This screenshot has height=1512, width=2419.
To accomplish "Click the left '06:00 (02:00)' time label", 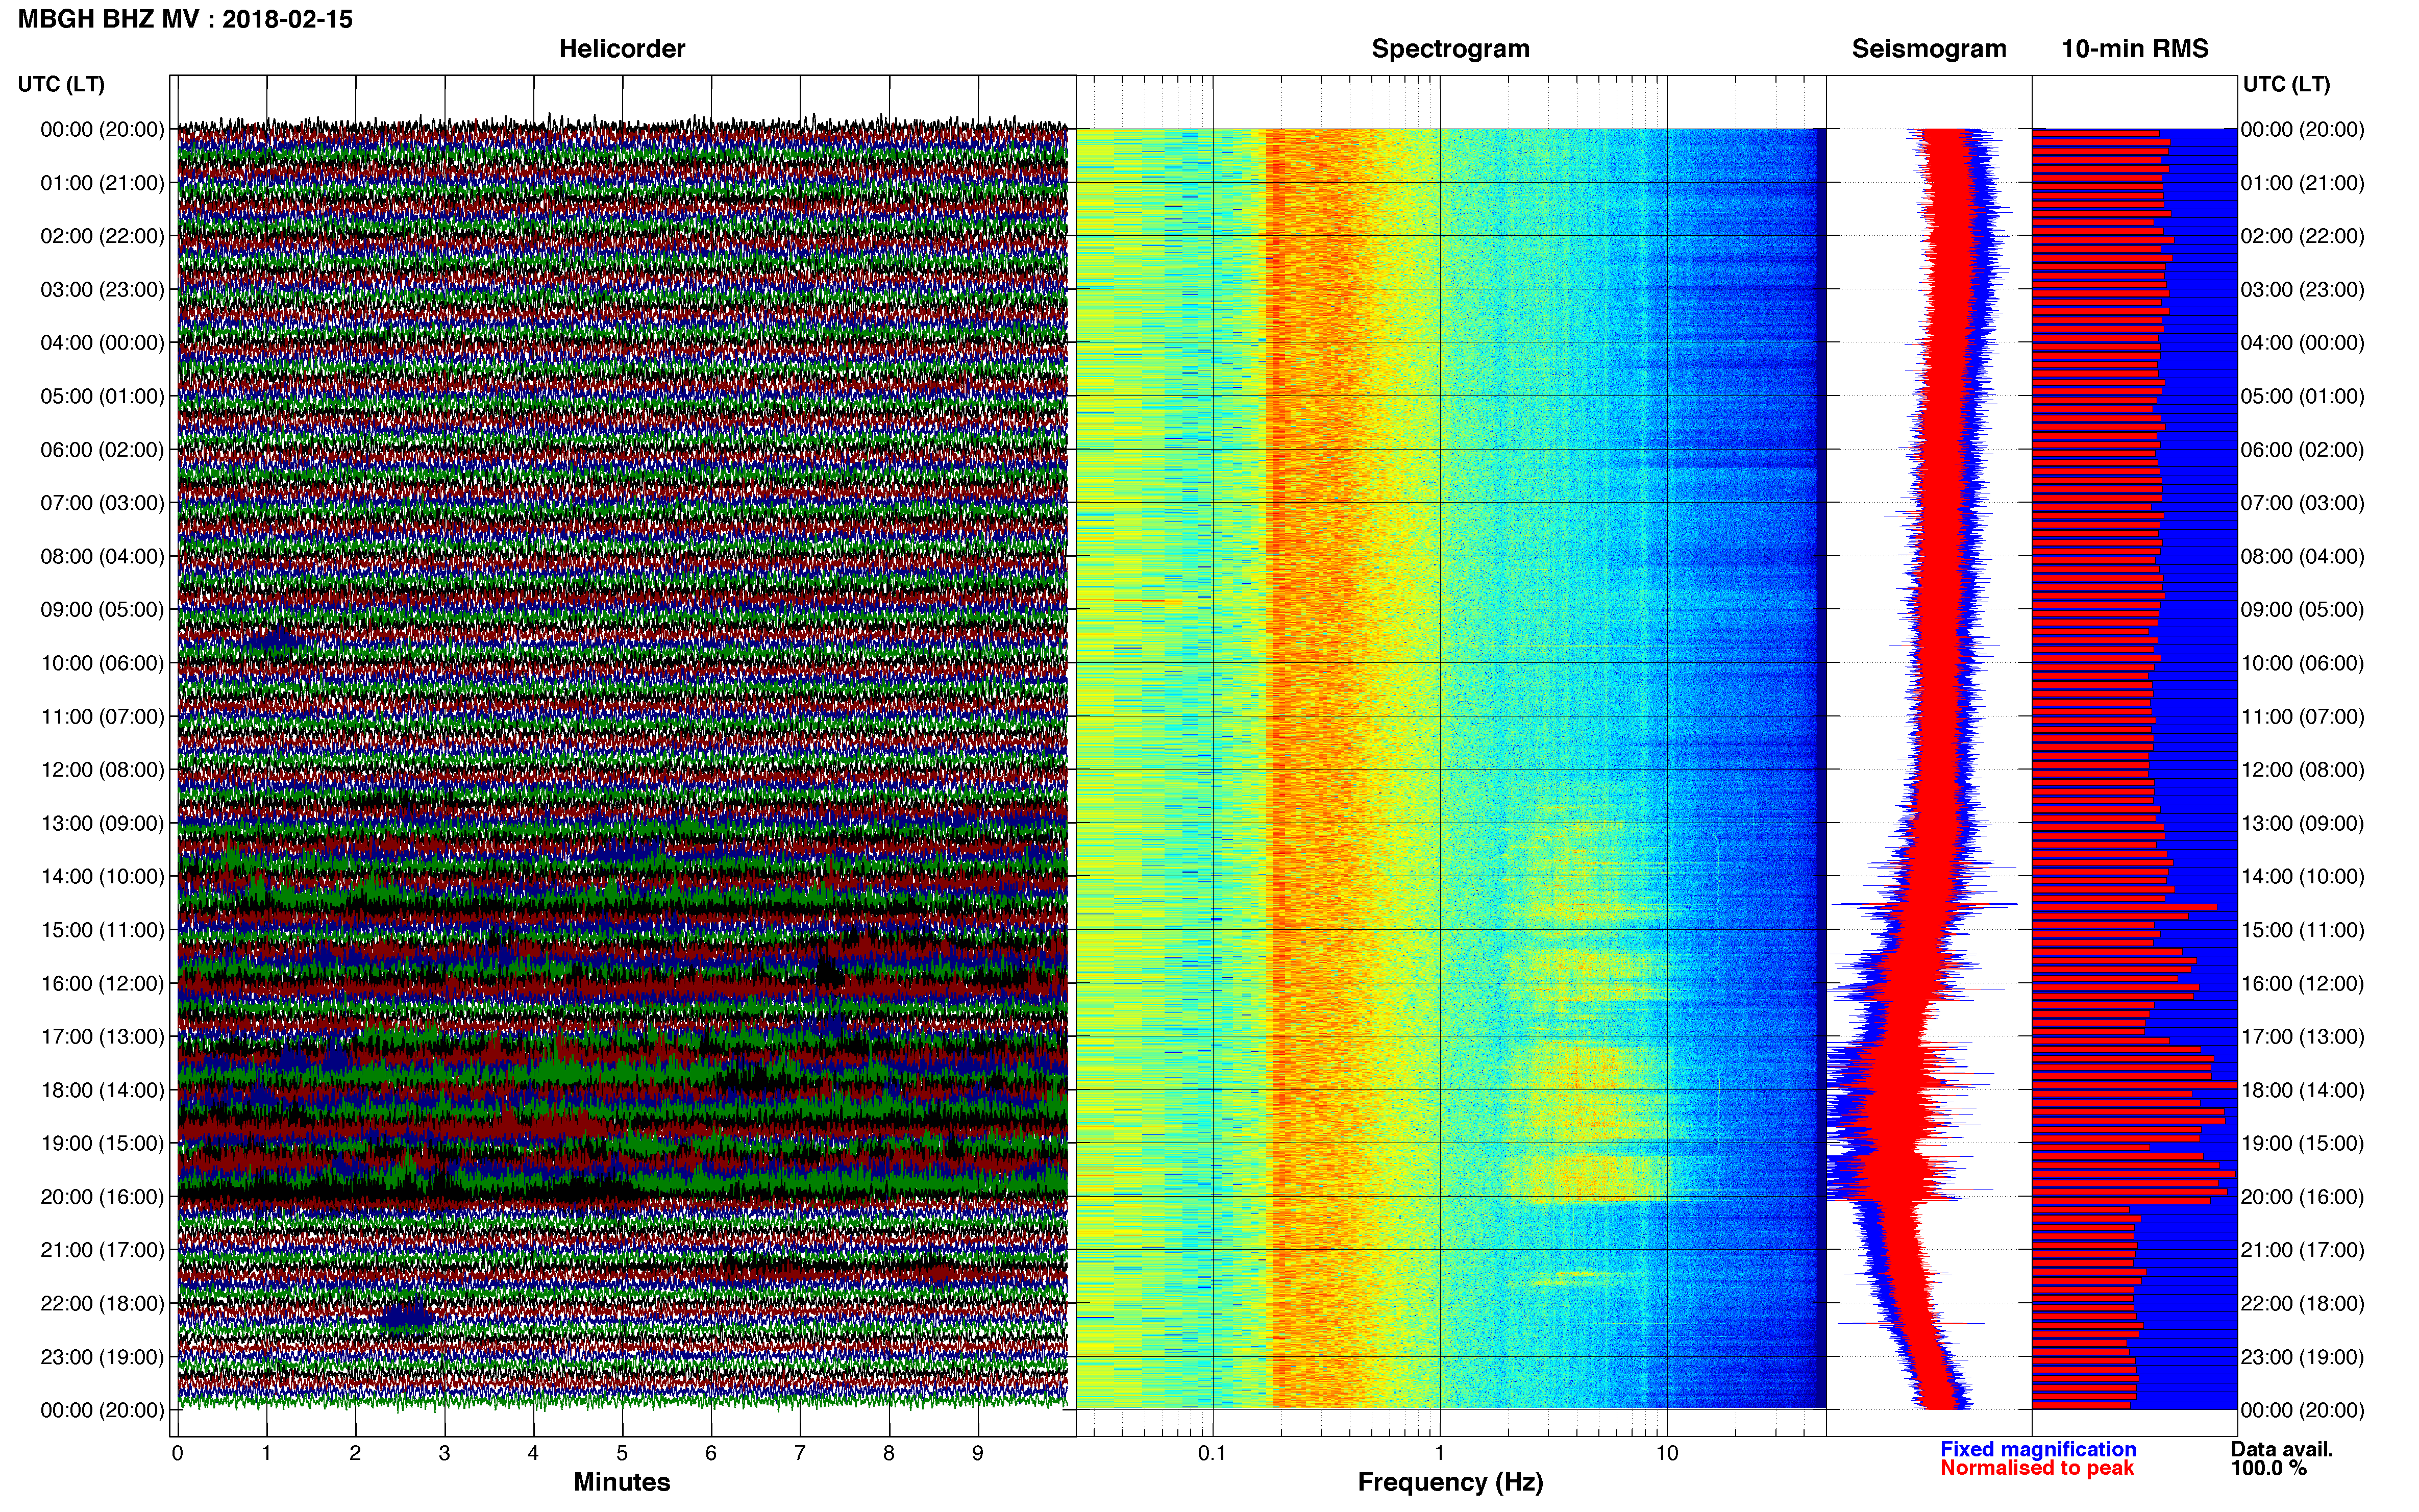I will 102,449.
